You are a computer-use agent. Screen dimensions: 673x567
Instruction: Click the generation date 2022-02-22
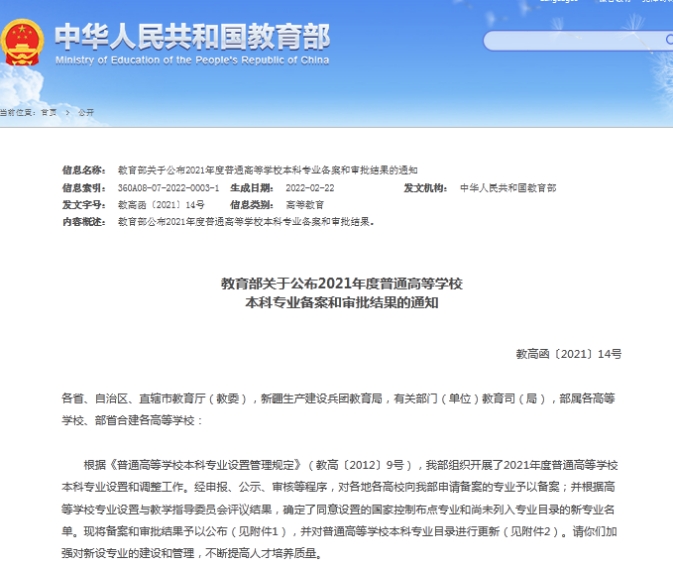pyautogui.click(x=310, y=188)
